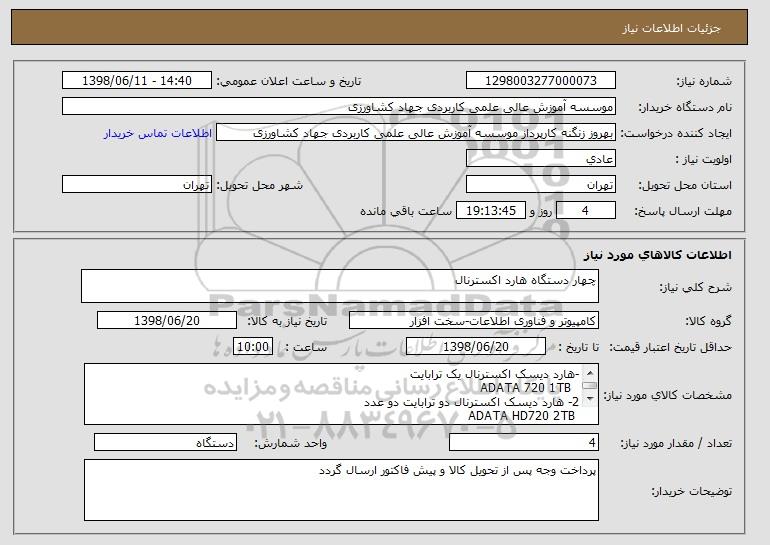
Task: Click the ساعت باقی مانده text
Action: [x=406, y=211]
